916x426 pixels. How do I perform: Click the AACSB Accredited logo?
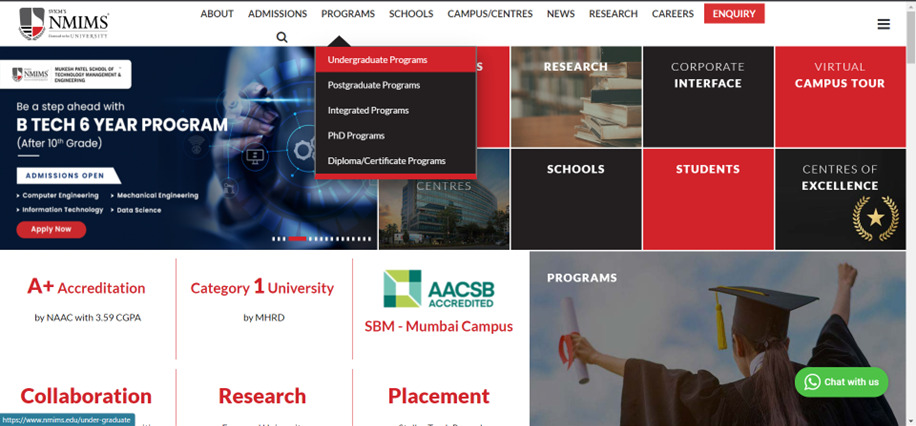[438, 289]
